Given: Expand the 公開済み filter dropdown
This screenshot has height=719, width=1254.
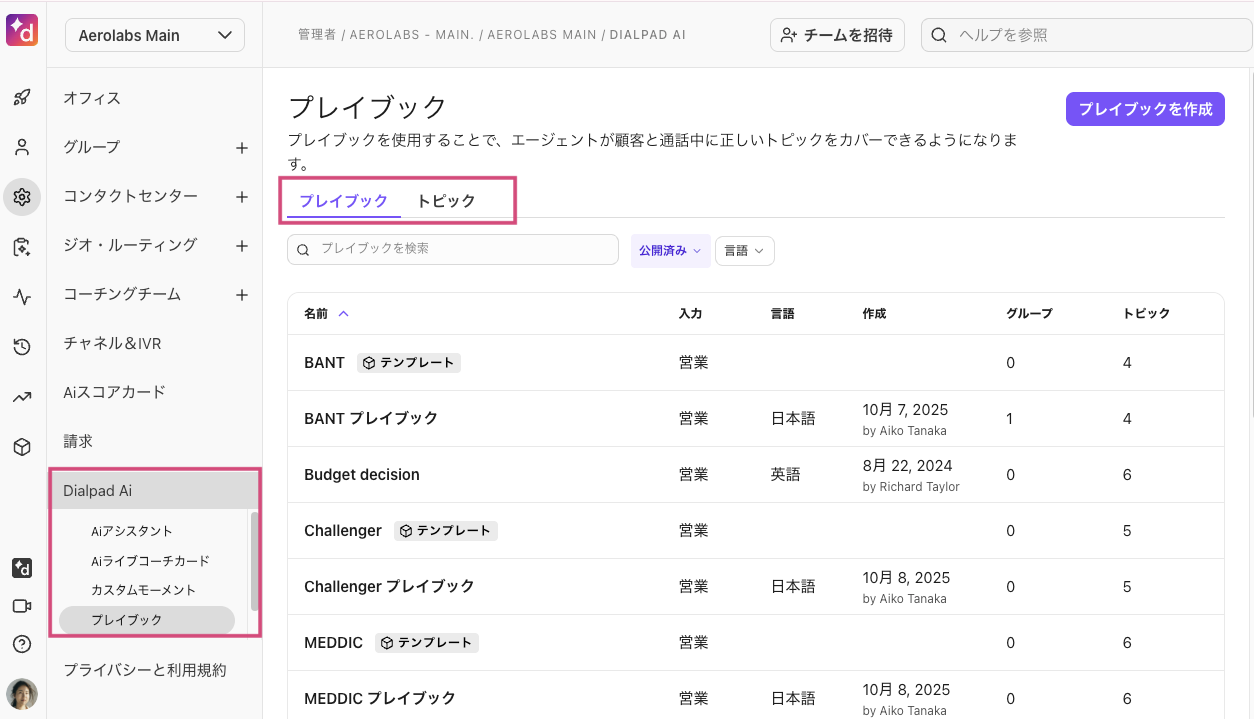Looking at the screenshot, I should click(670, 251).
